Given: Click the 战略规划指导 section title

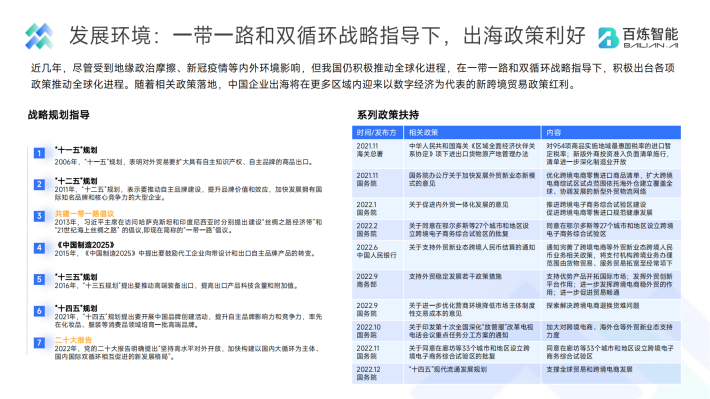Looking at the screenshot, I should tap(58, 115).
